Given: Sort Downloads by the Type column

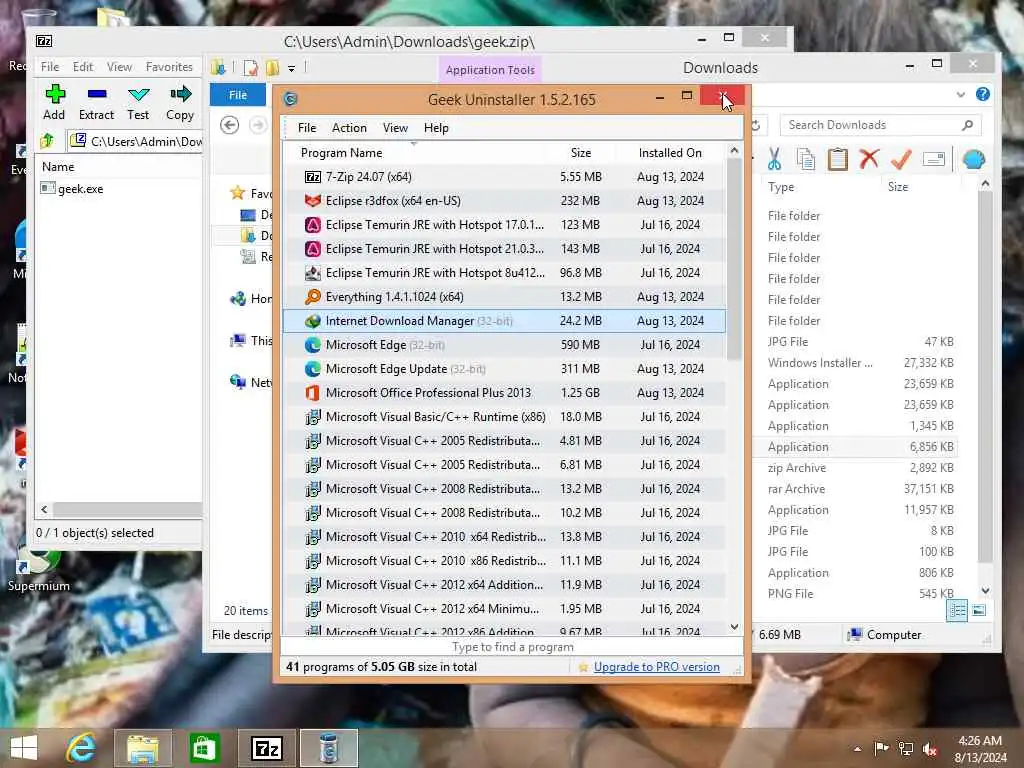Looking at the screenshot, I should point(781,187).
